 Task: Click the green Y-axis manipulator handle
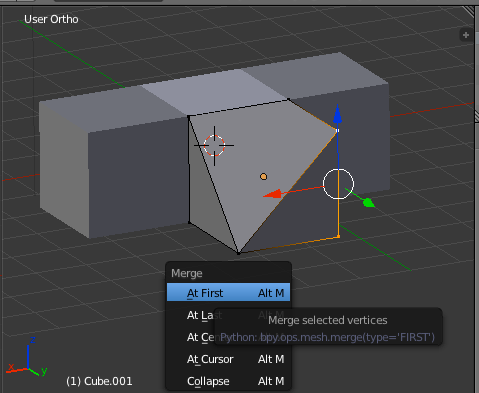coord(368,202)
